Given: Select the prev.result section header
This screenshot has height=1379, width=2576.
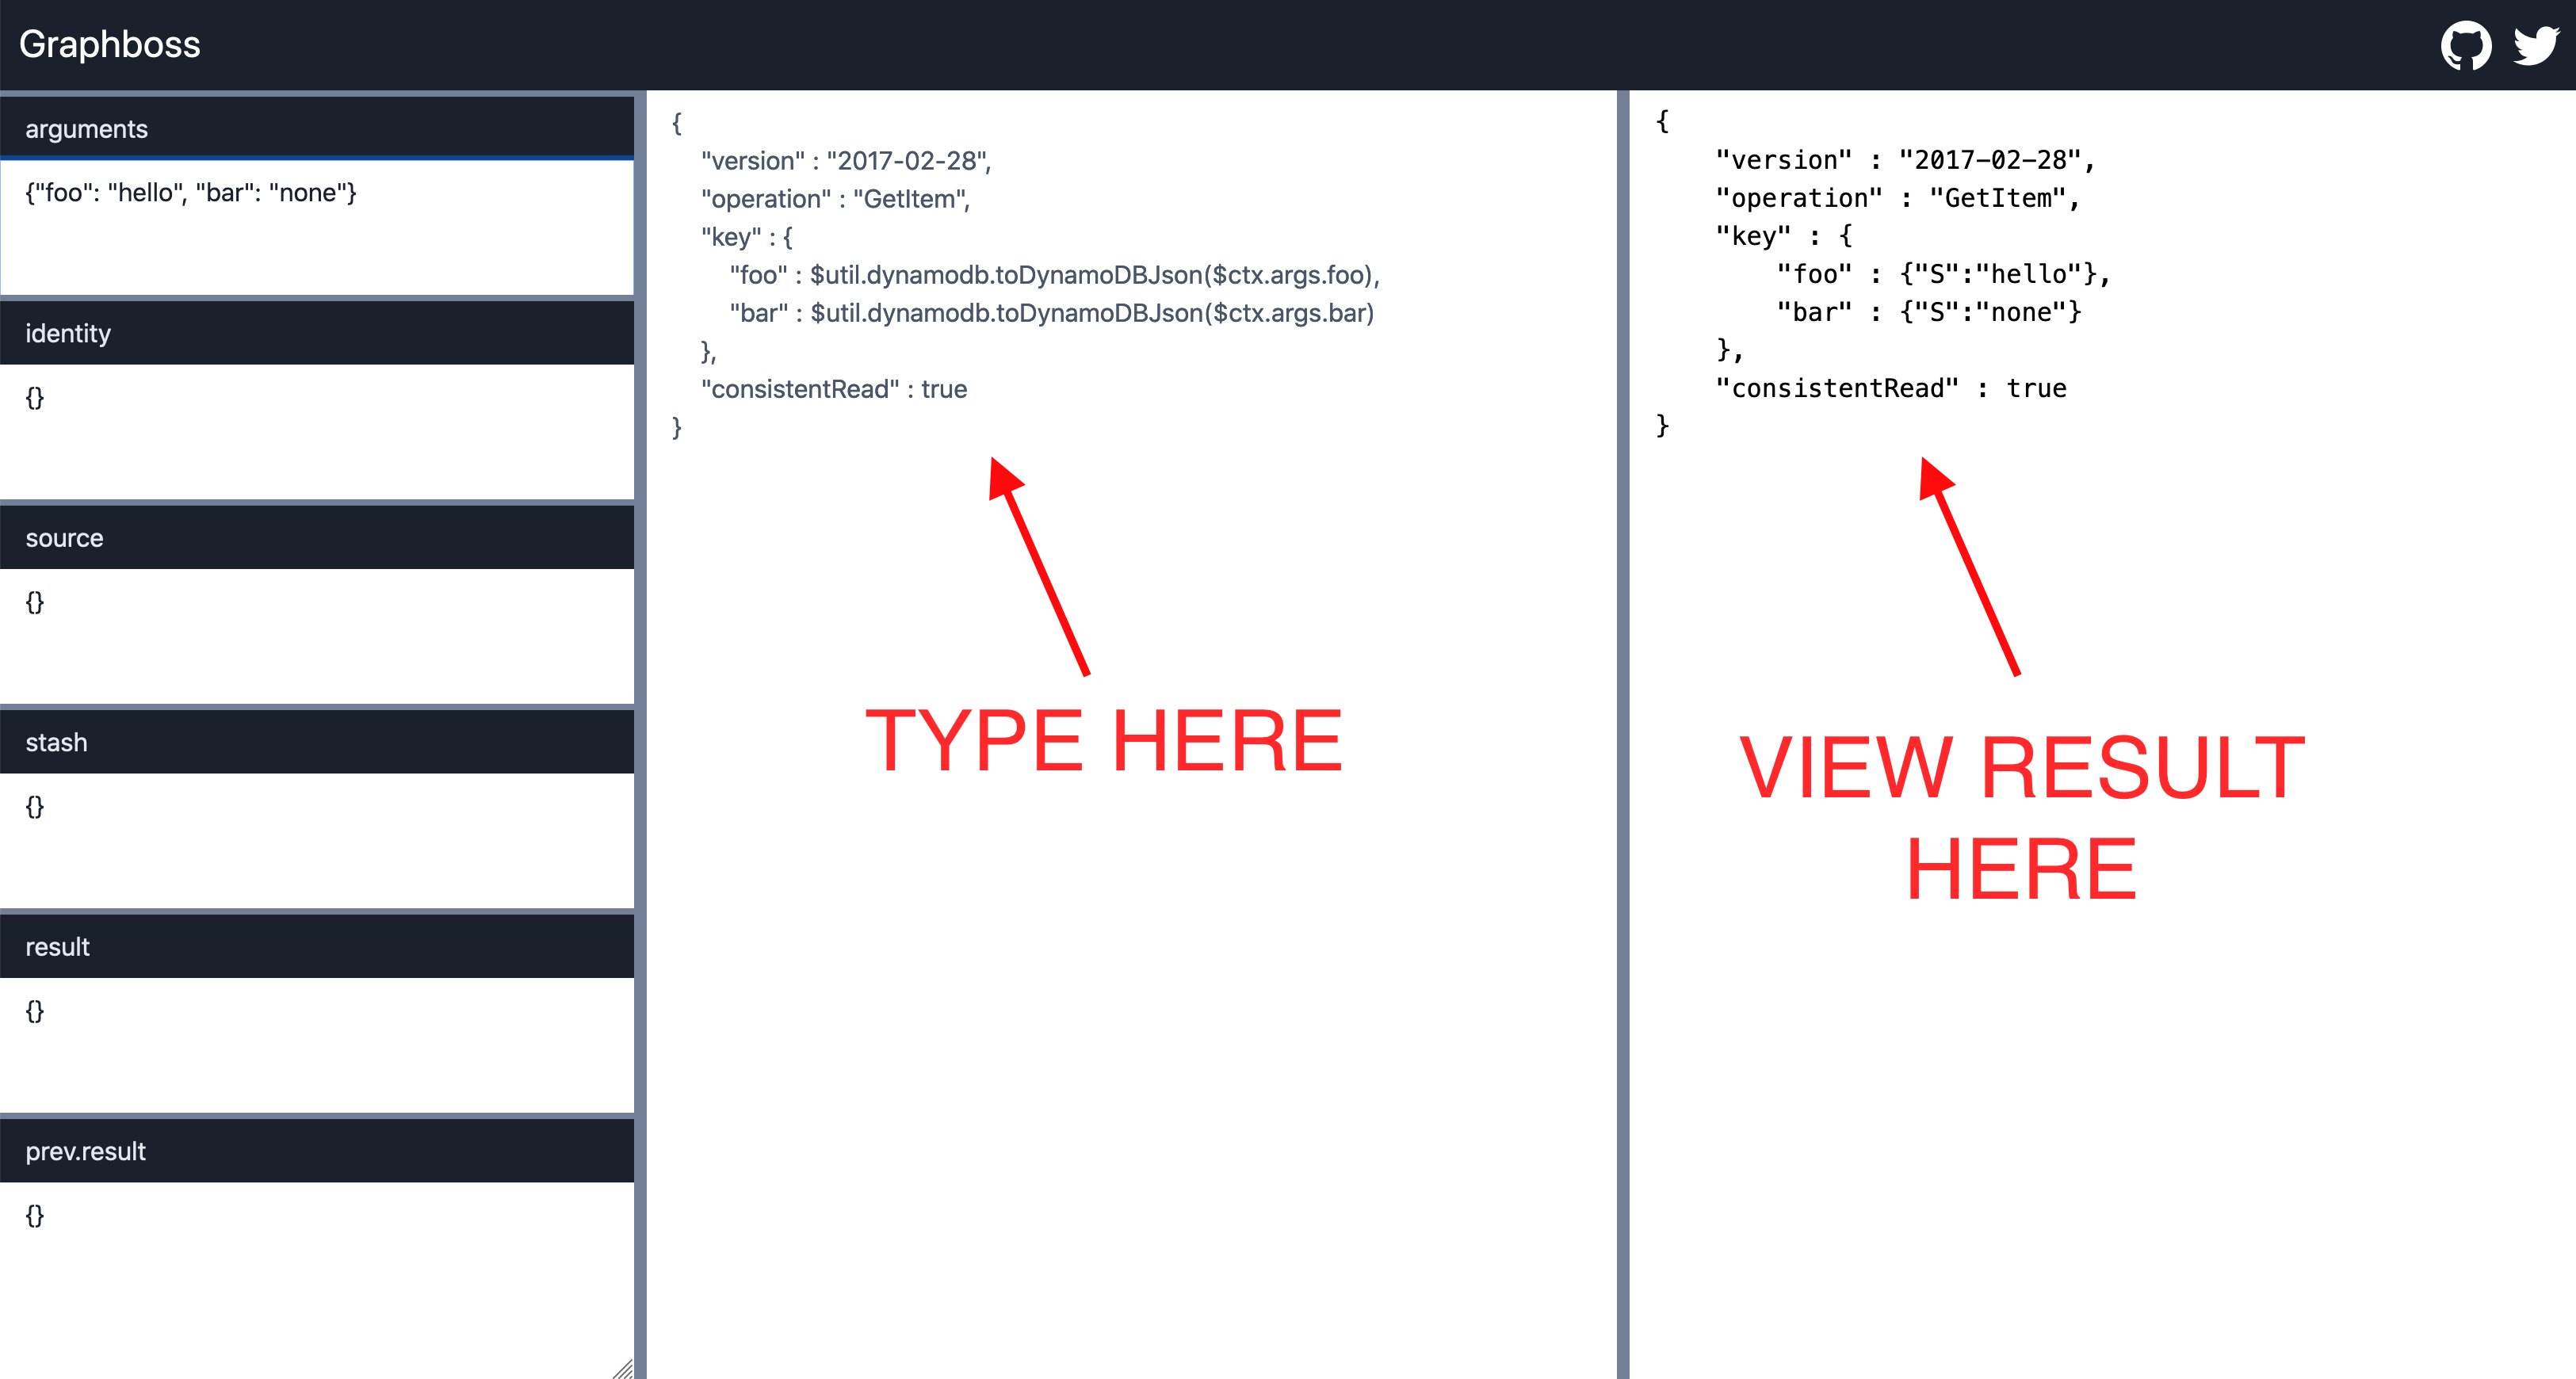Looking at the screenshot, I should pyautogui.click(x=316, y=1151).
